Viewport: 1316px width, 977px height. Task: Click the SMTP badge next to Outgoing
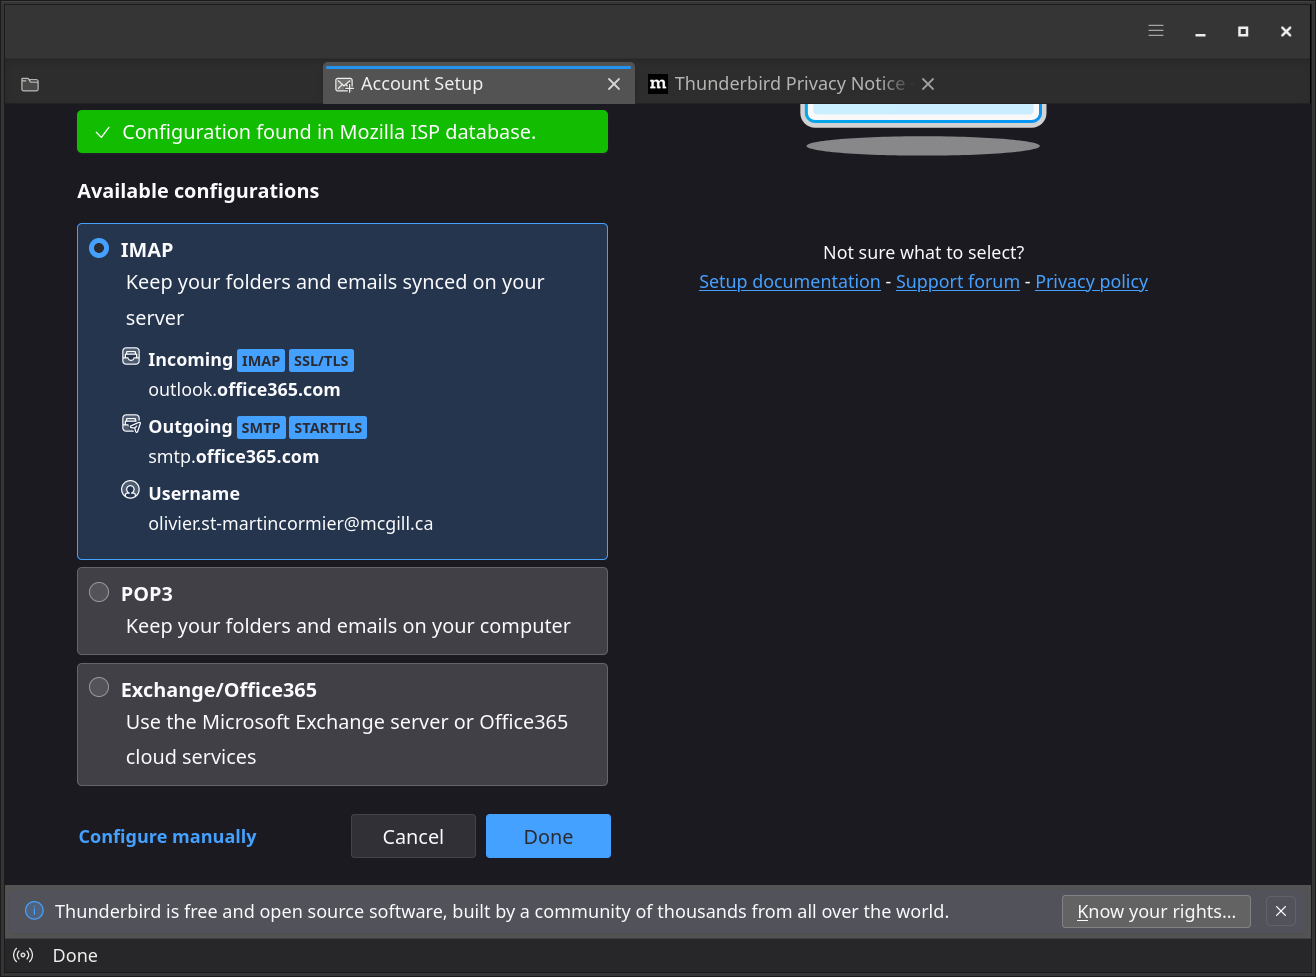[261, 428]
